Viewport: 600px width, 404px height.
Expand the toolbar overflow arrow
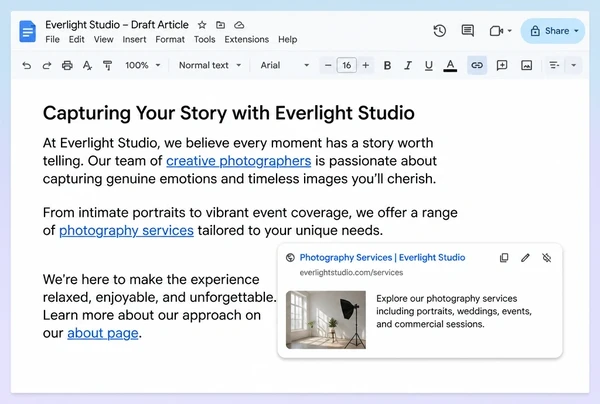[574, 65]
